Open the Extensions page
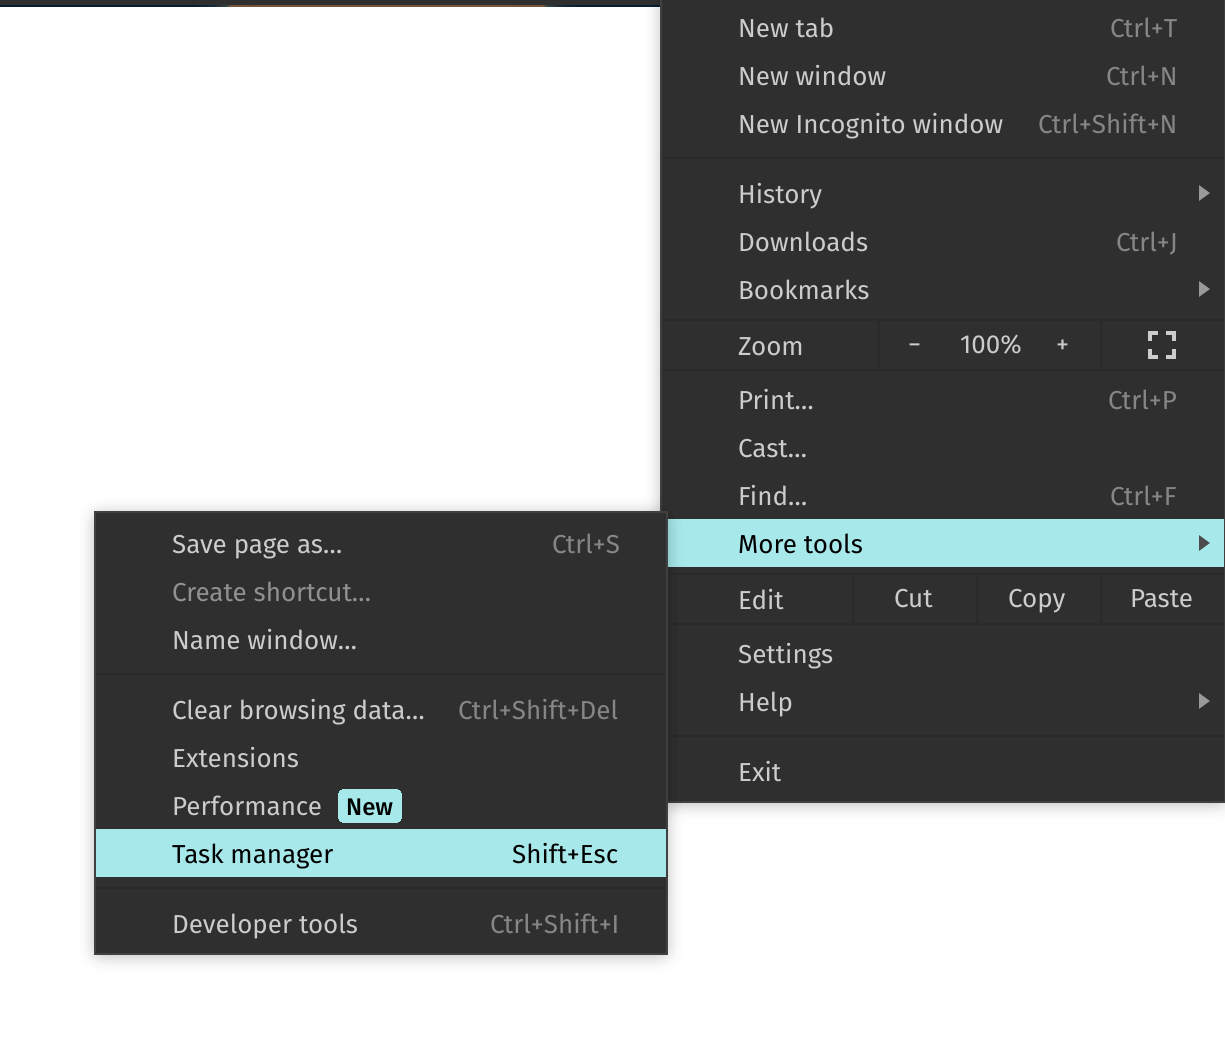Viewport: 1225px width, 1062px height. pos(235,757)
